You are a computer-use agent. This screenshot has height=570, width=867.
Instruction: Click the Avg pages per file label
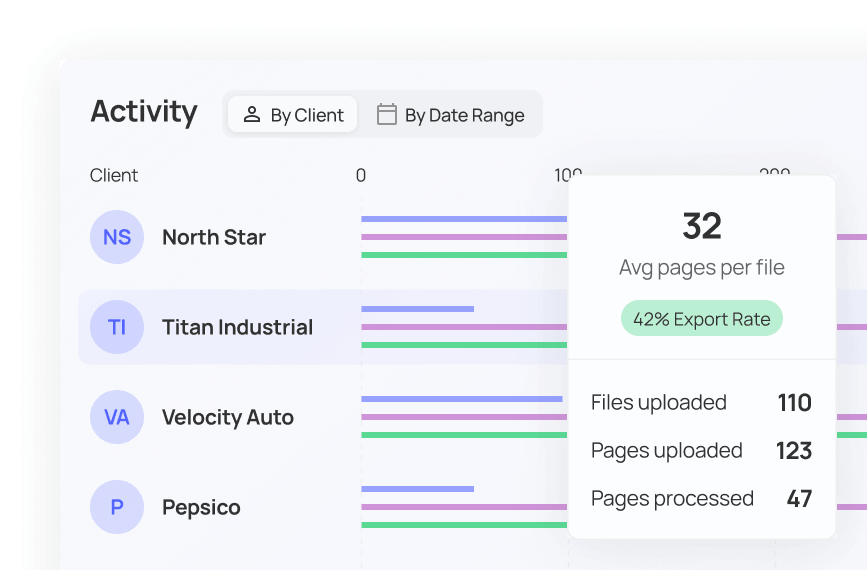[x=702, y=268]
